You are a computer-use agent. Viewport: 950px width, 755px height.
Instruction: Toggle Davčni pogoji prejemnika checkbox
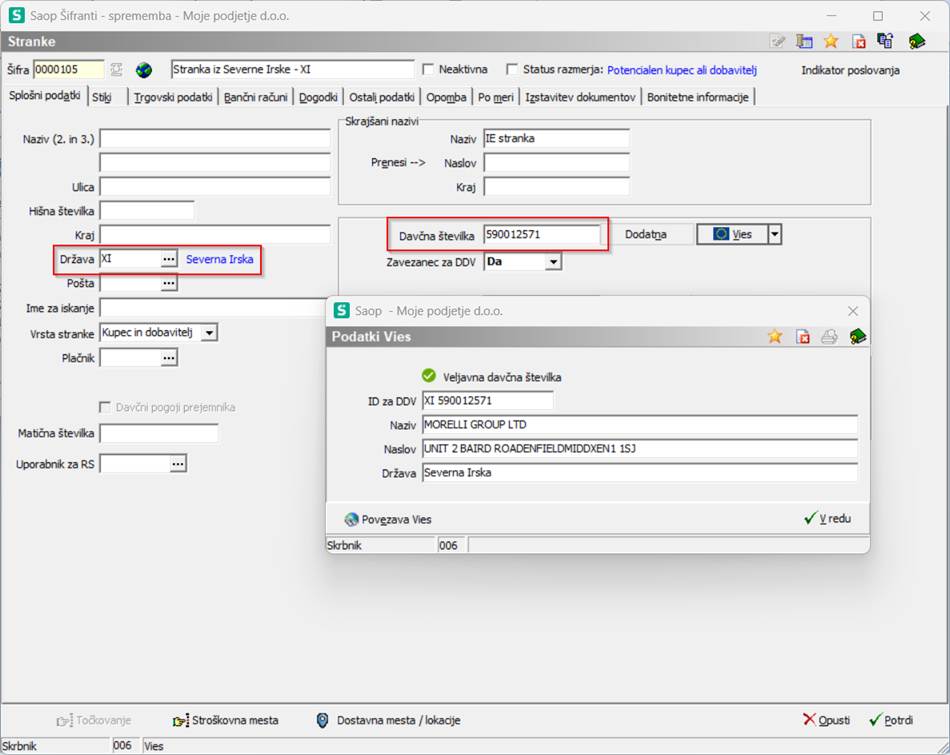[x=105, y=407]
